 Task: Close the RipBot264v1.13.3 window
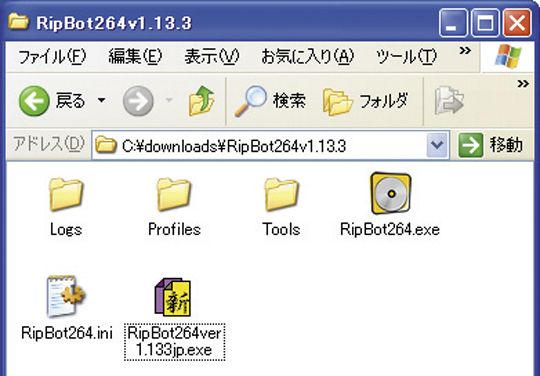pos(517,23)
